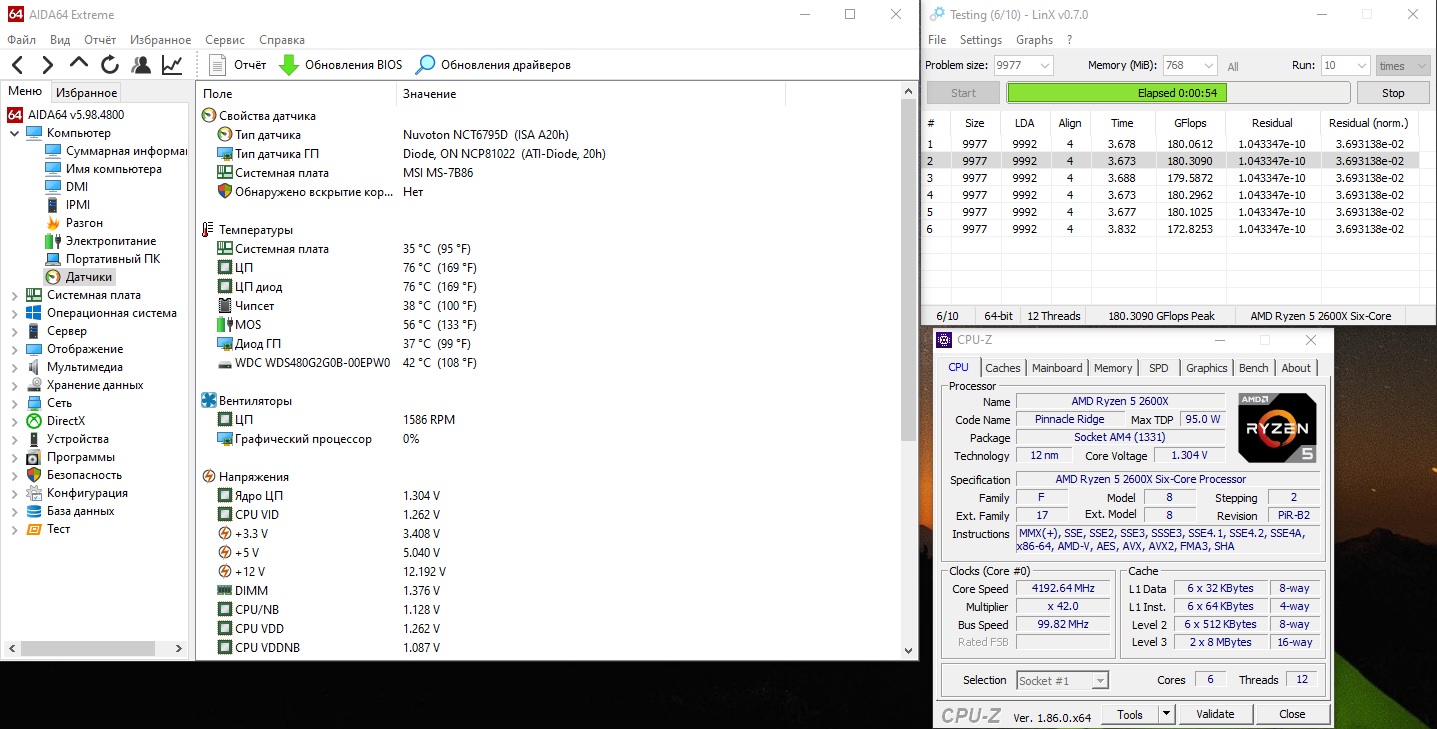Go back with AIDA64 back arrow
This screenshot has width=1437, height=729.
17,65
